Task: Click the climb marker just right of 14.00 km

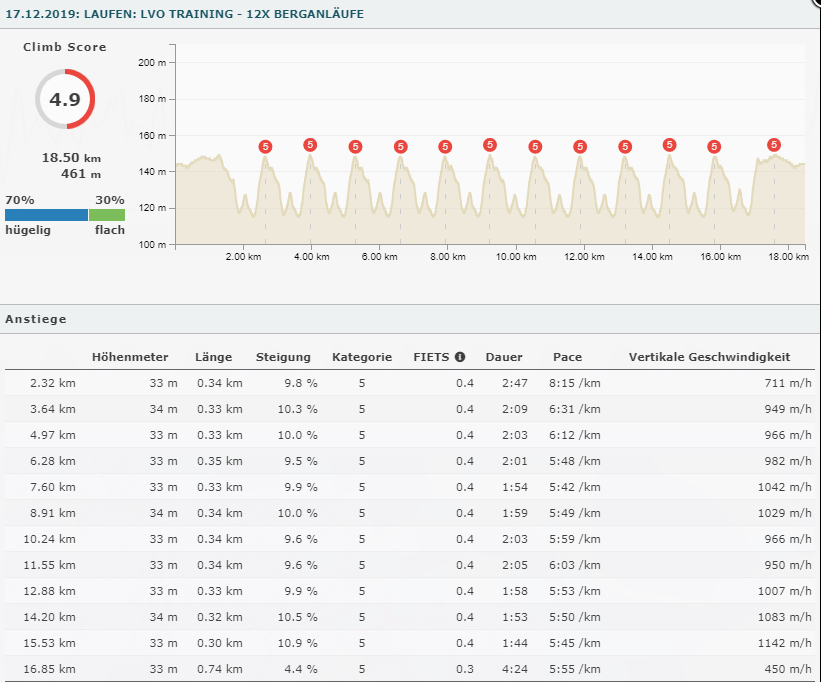Action: click(x=669, y=145)
